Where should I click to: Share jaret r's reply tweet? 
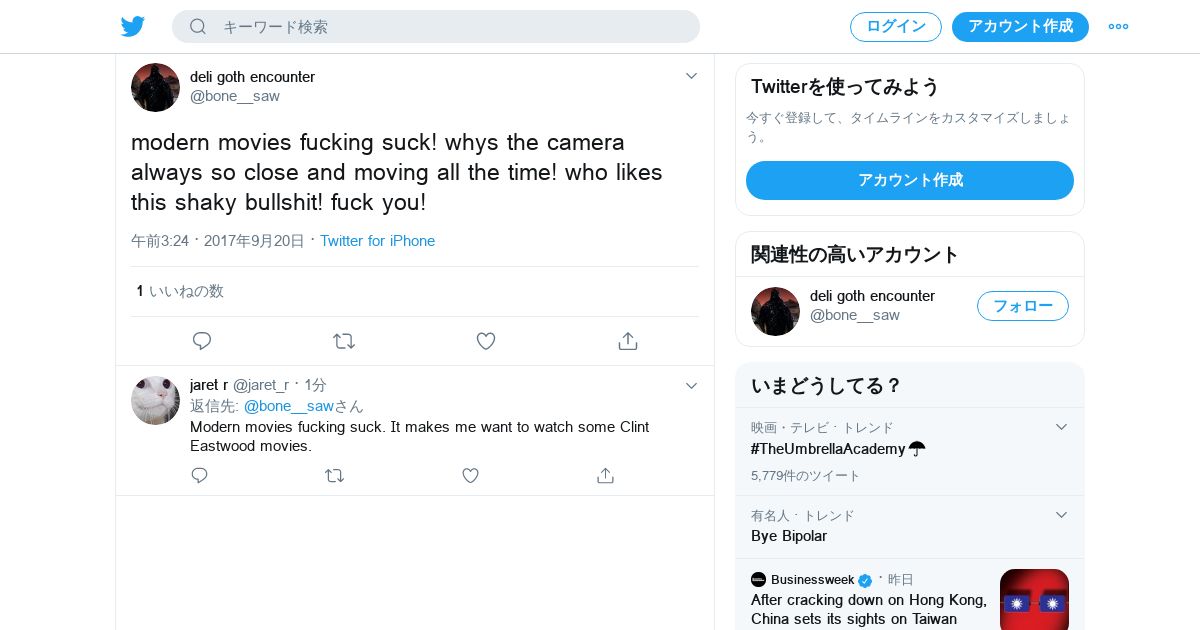605,475
